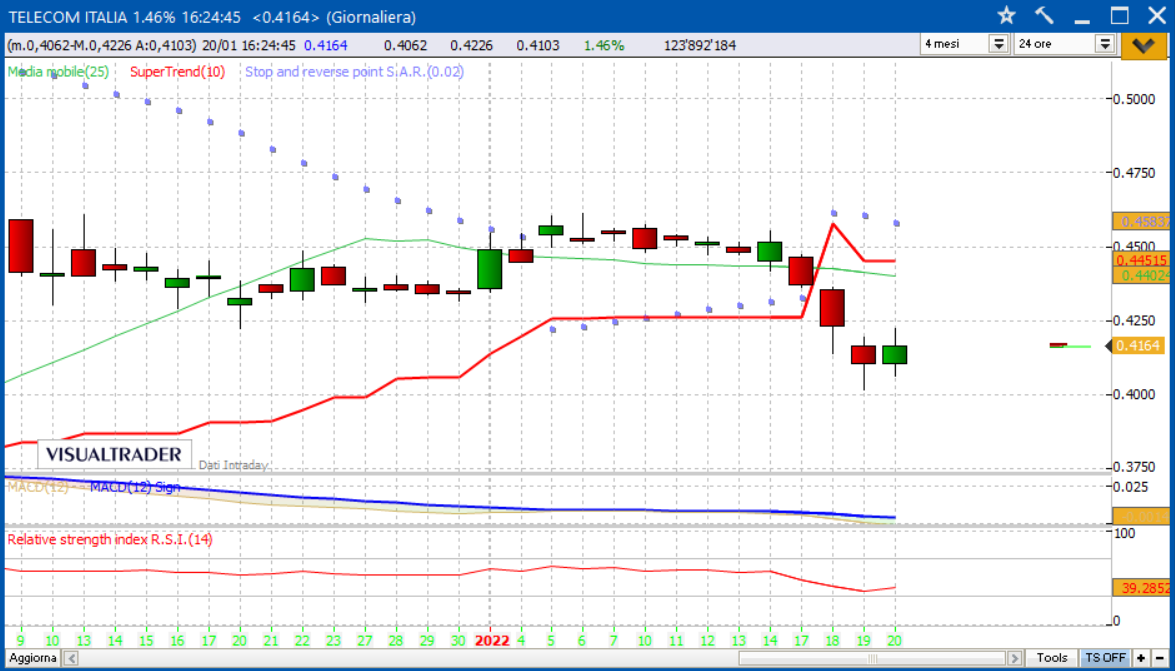Toggle the Media mobile(25) indicator label
Image resolution: width=1175 pixels, height=671 pixels.
tap(58, 72)
